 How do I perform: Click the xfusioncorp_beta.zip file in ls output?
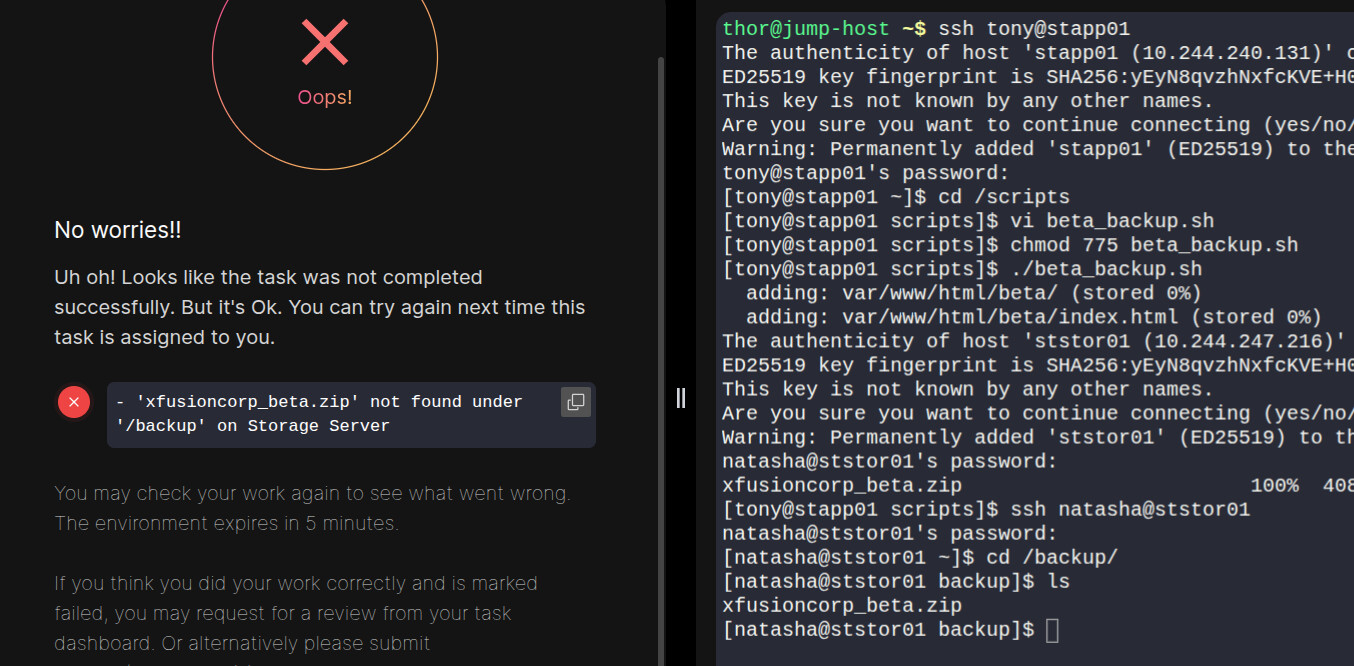pos(842,605)
